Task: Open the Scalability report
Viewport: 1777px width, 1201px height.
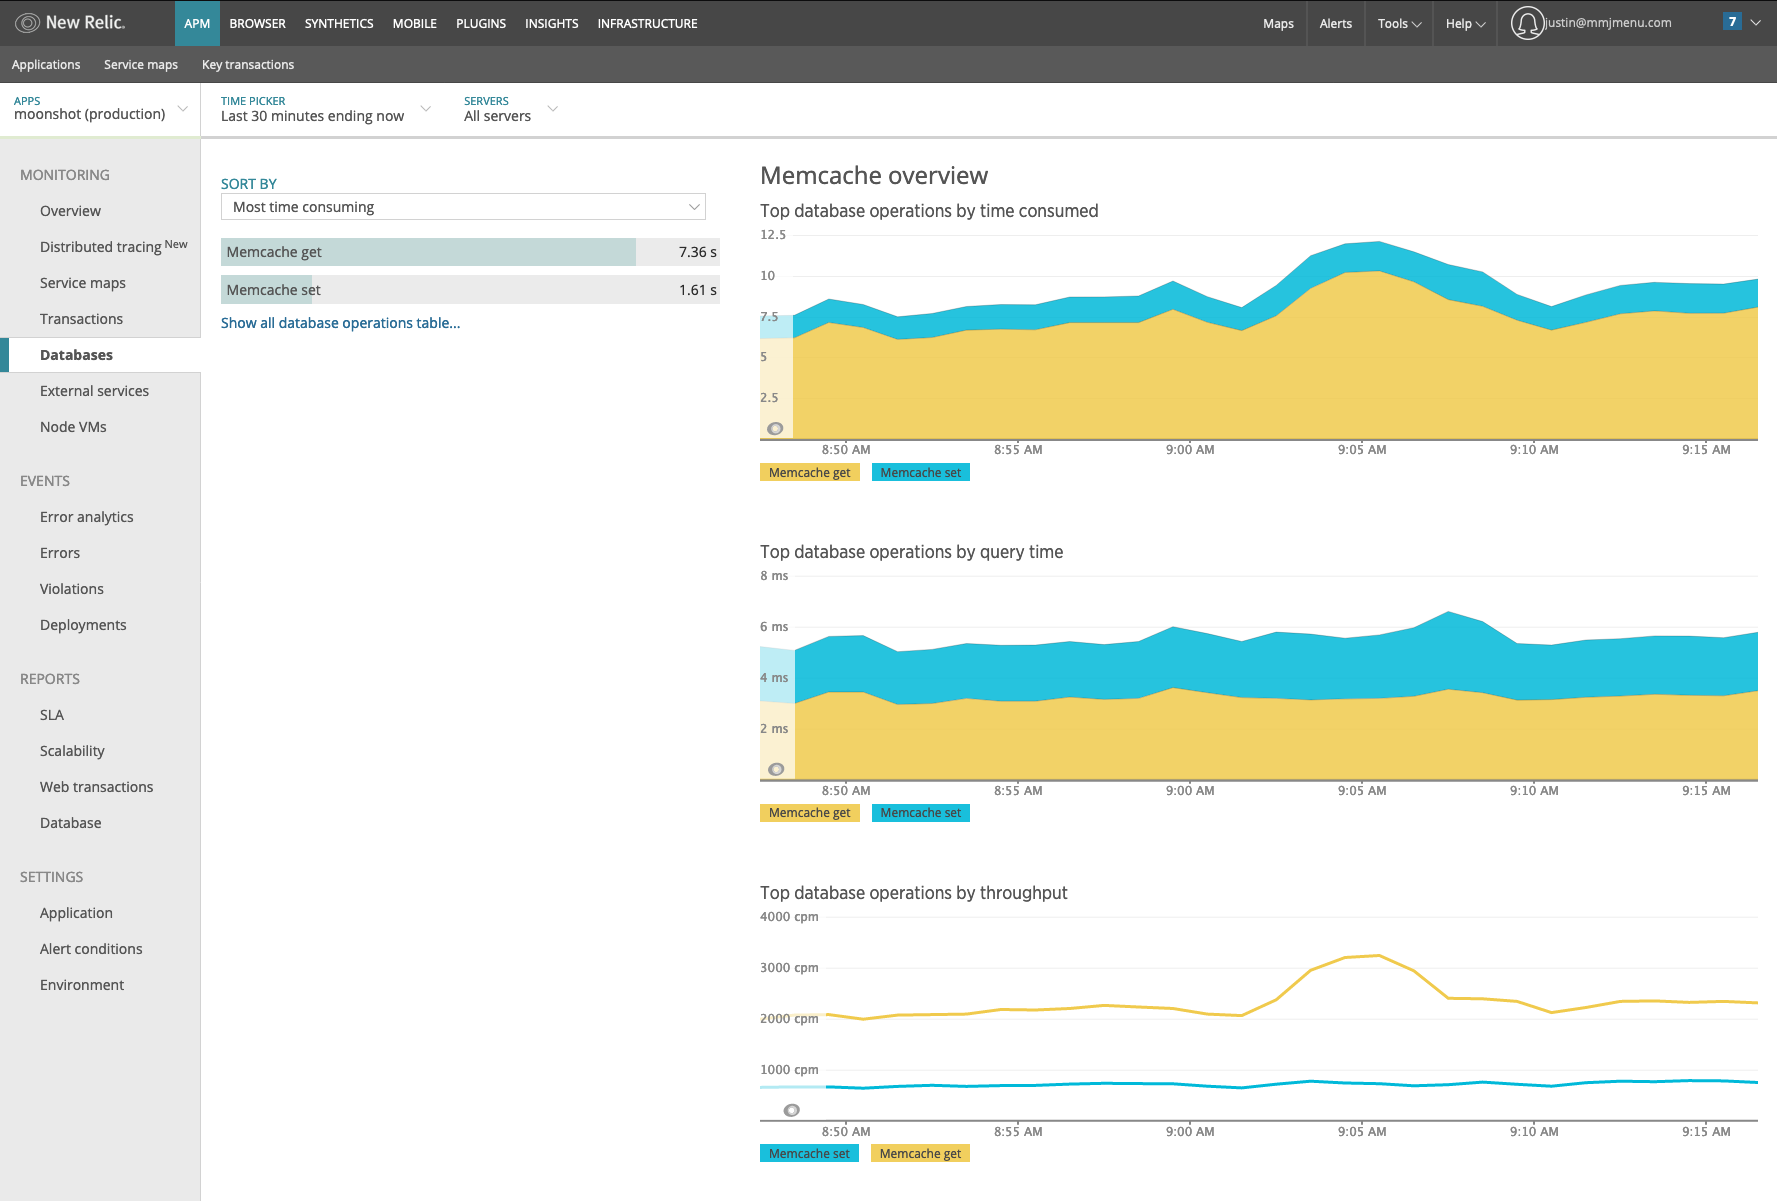Action: coord(72,751)
